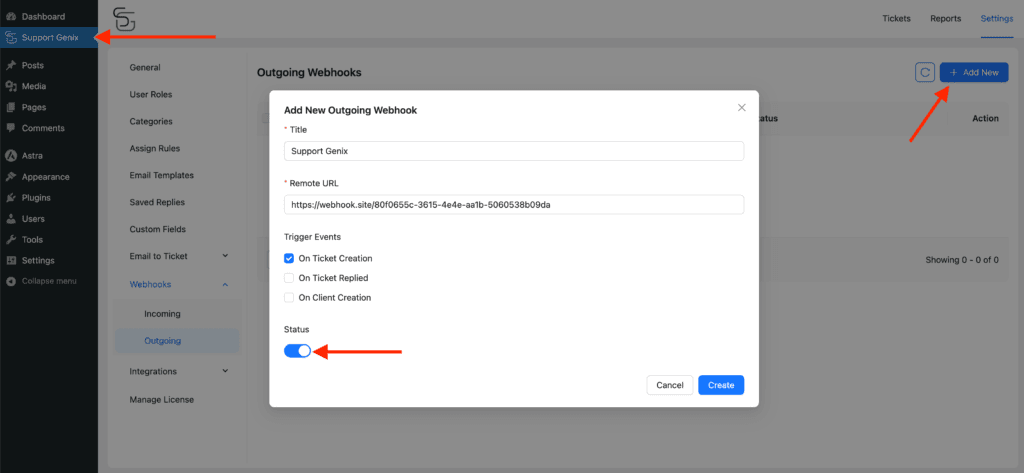The width and height of the screenshot is (1024, 473).
Task: Focus the Remote URL input field
Action: click(x=514, y=204)
